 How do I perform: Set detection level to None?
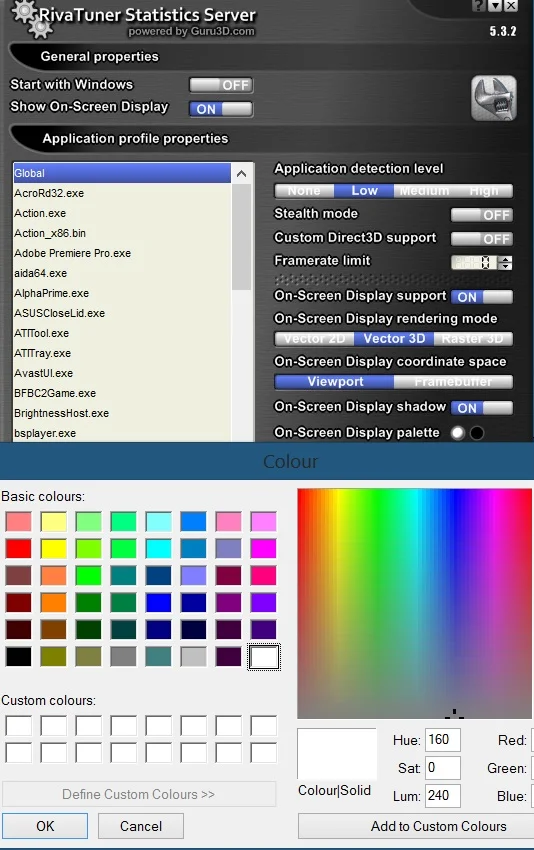(304, 191)
